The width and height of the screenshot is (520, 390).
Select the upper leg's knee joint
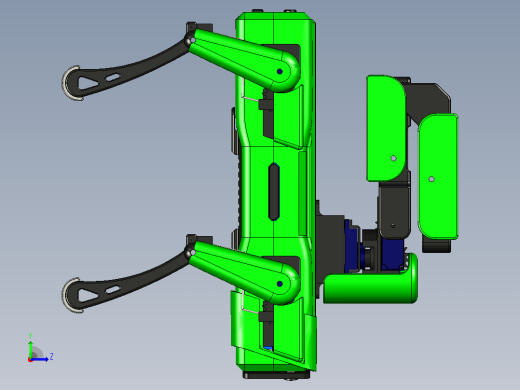(192, 40)
